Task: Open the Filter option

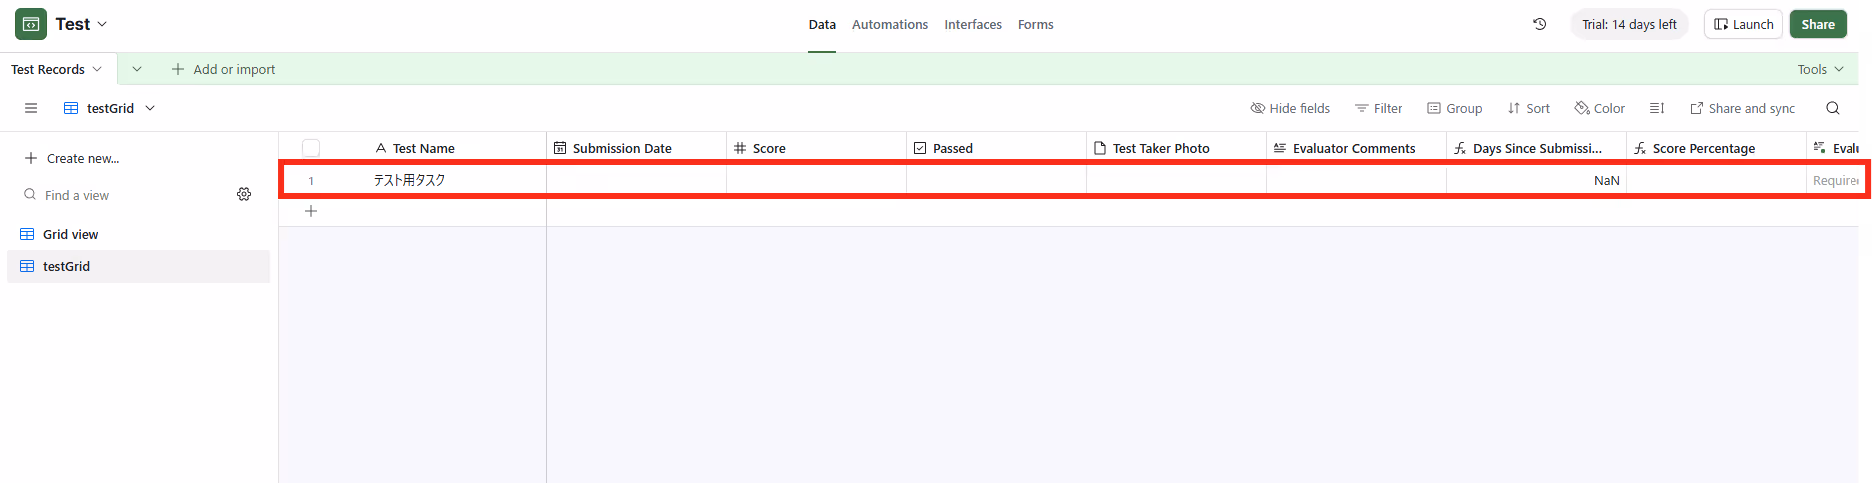Action: (x=1378, y=108)
